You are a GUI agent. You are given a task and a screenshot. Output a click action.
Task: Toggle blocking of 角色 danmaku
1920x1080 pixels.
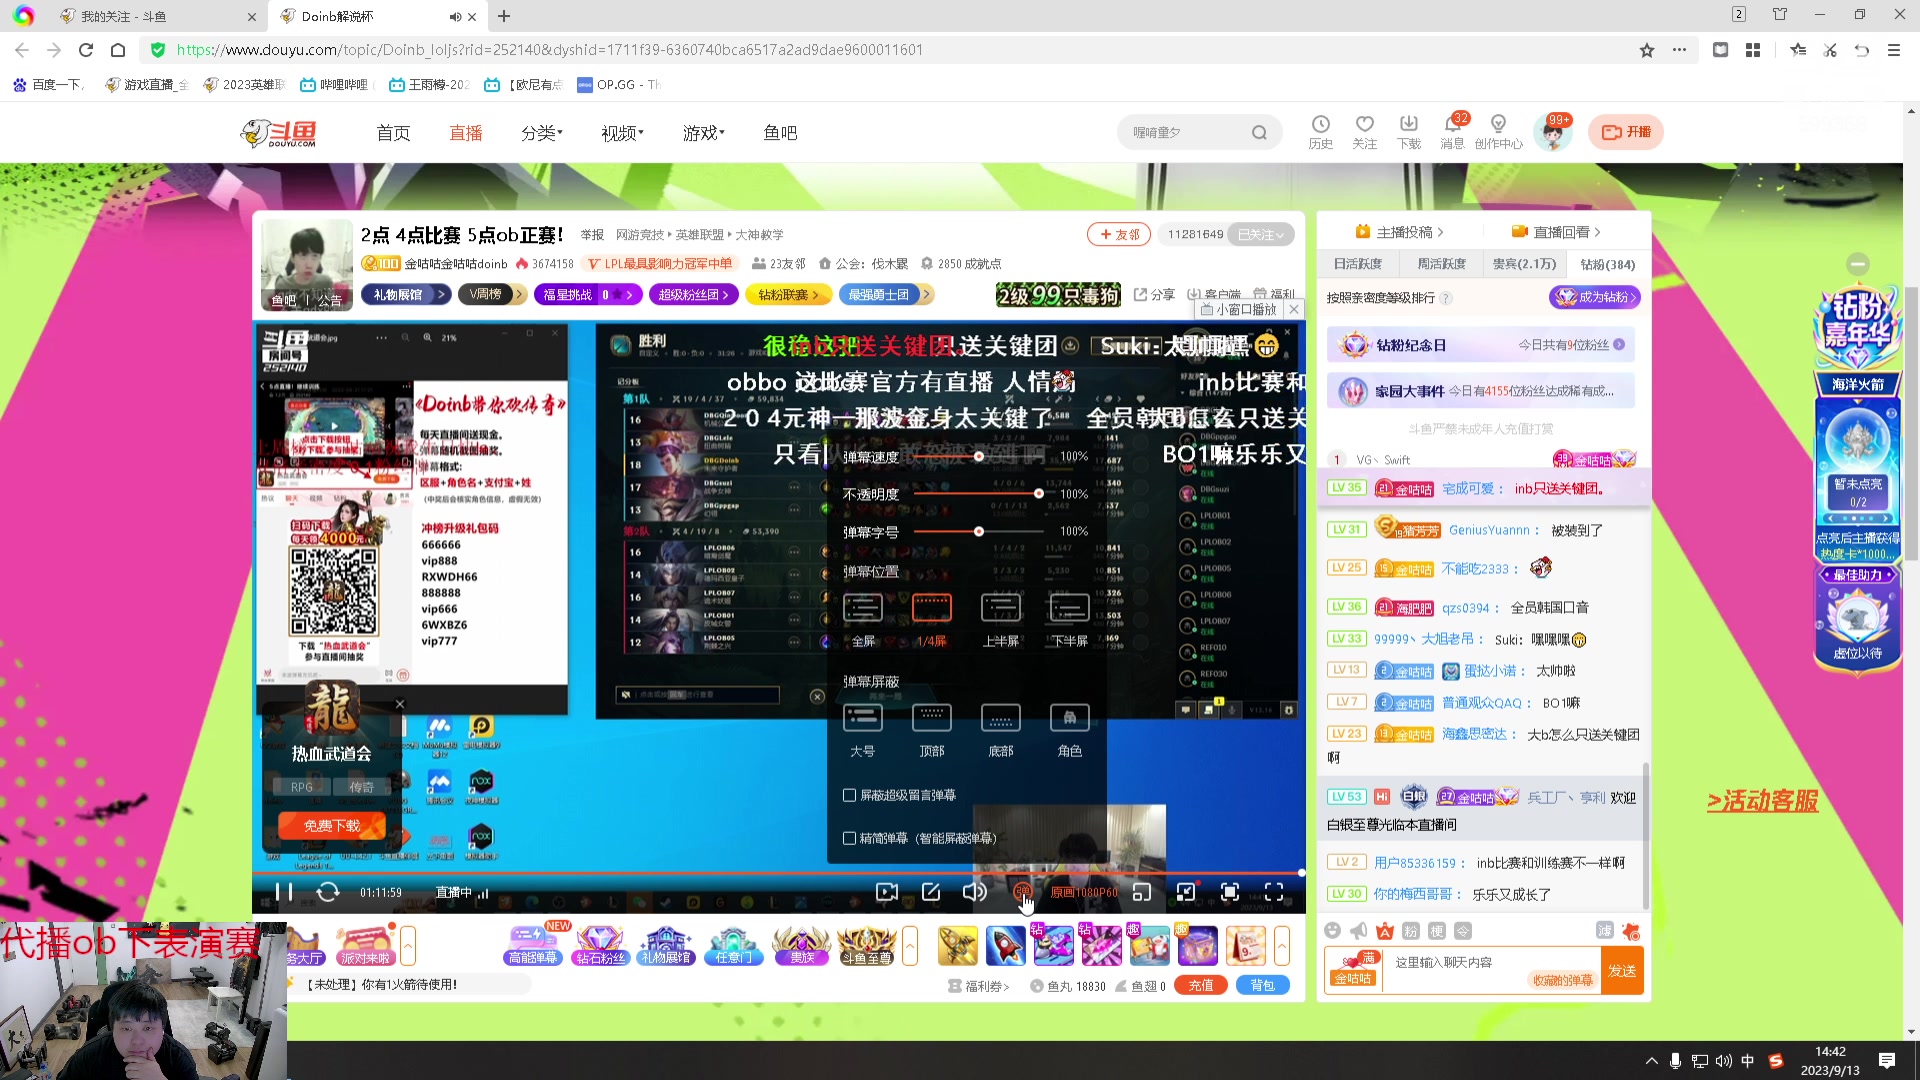pos(1069,730)
